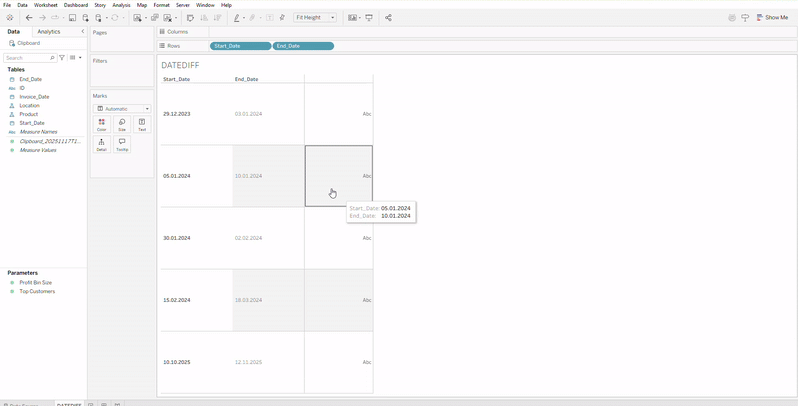Click the Presentation mode icon
Screen dimensions: 798x406
(369, 18)
